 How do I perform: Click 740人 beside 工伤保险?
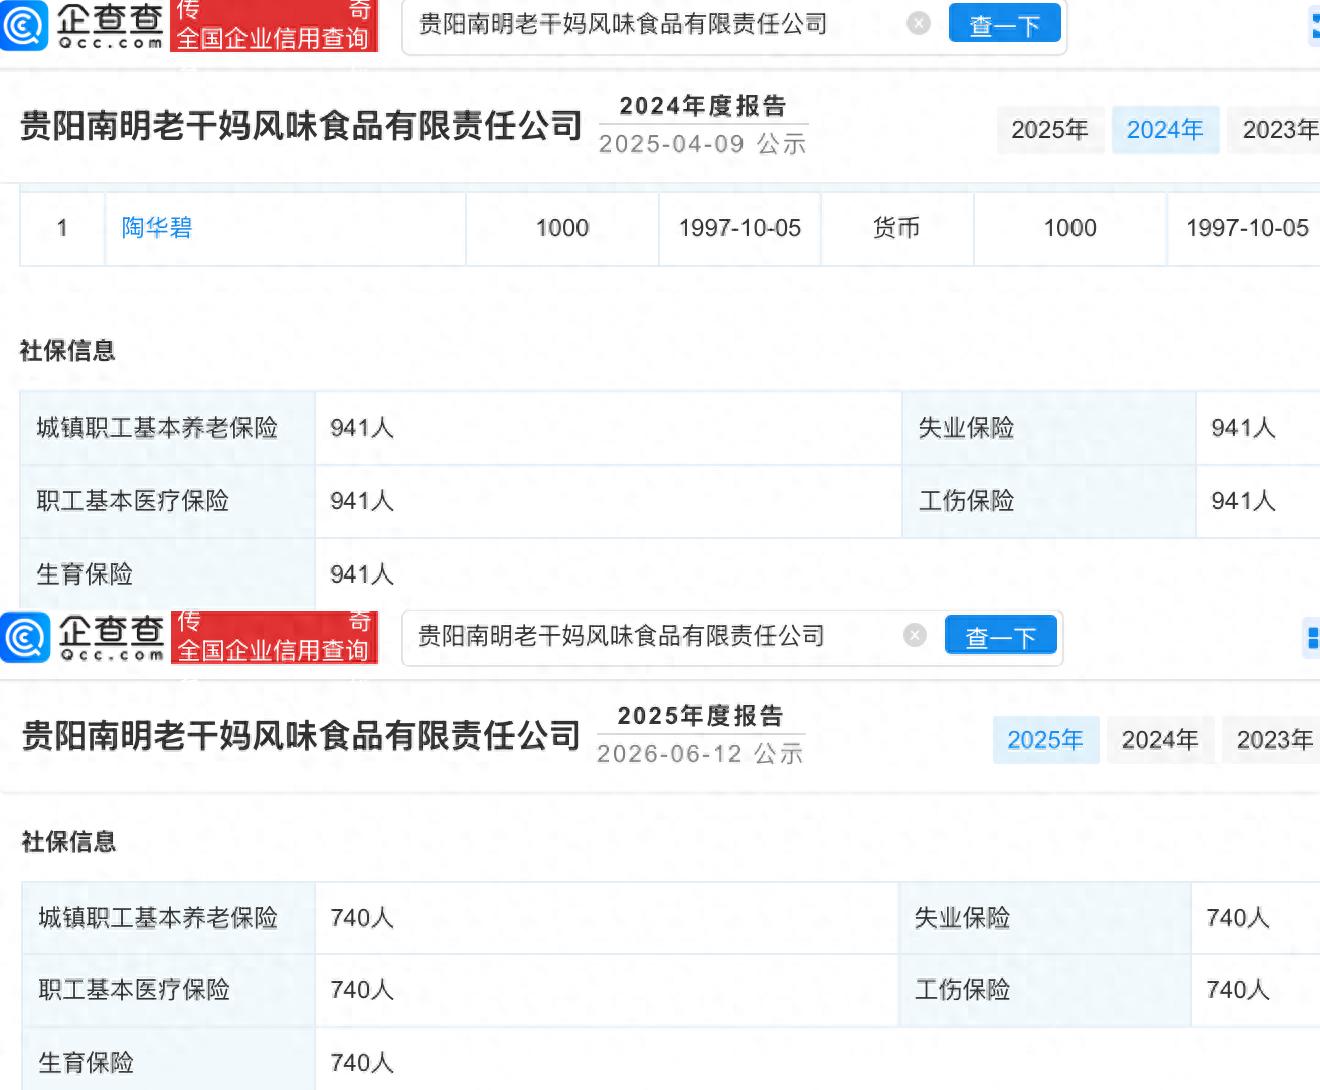pos(1238,990)
